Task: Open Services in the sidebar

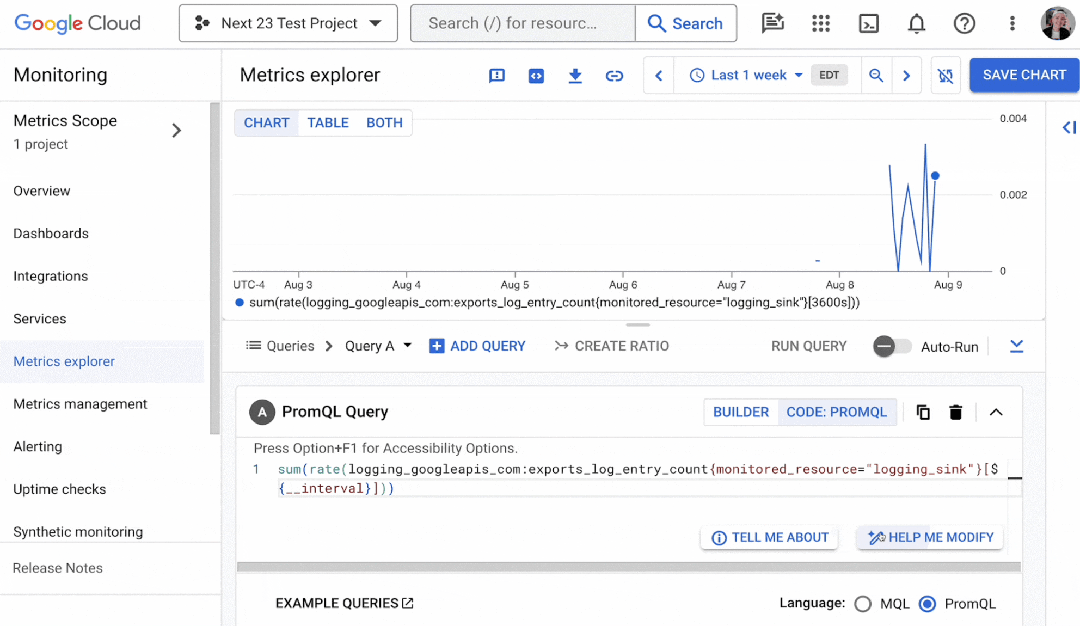Action: [39, 319]
